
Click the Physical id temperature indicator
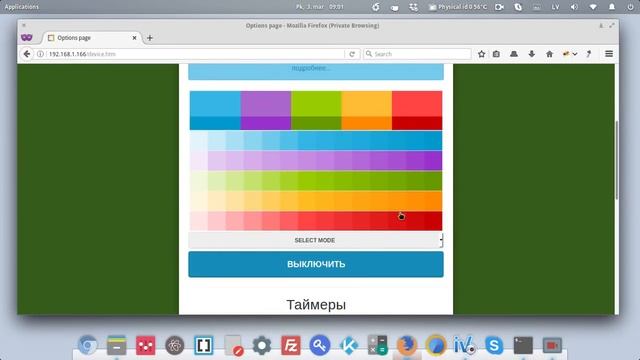458,7
